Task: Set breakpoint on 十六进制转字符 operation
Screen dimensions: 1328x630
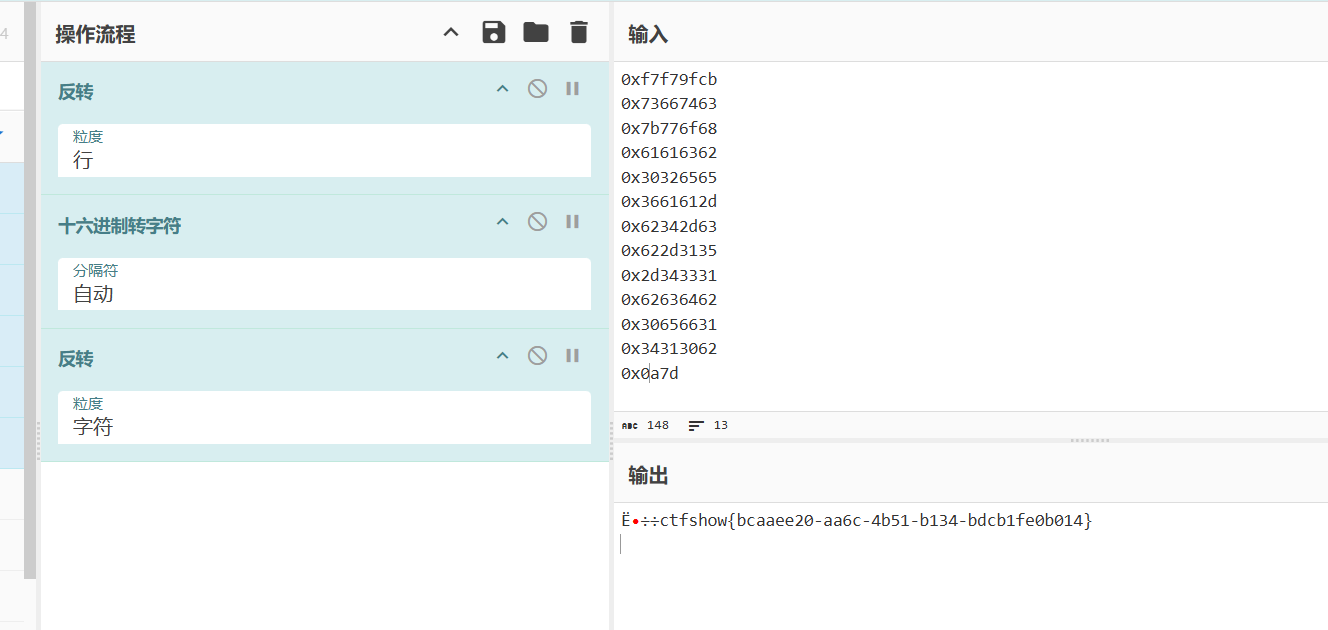Action: [572, 222]
